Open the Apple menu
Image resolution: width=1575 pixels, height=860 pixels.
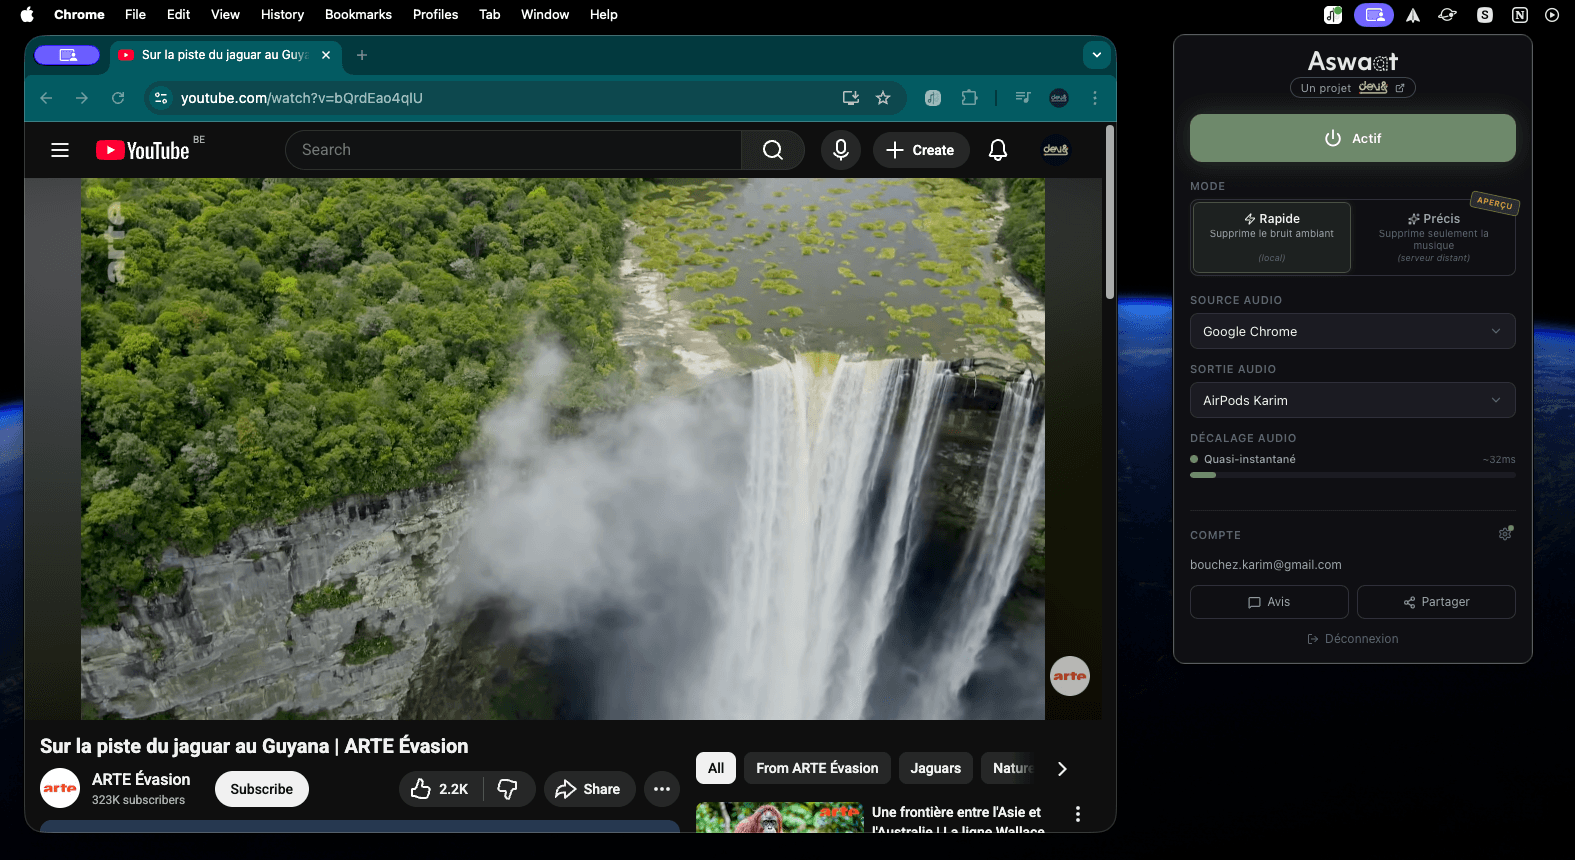[x=27, y=14]
